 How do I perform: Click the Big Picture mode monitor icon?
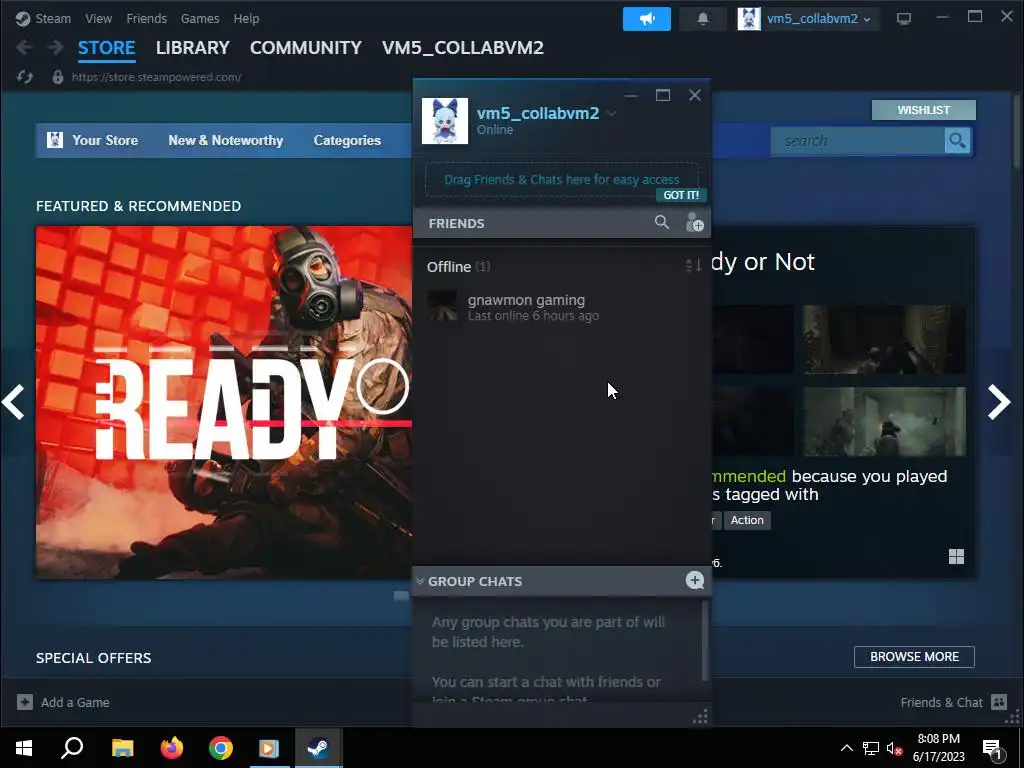click(904, 19)
